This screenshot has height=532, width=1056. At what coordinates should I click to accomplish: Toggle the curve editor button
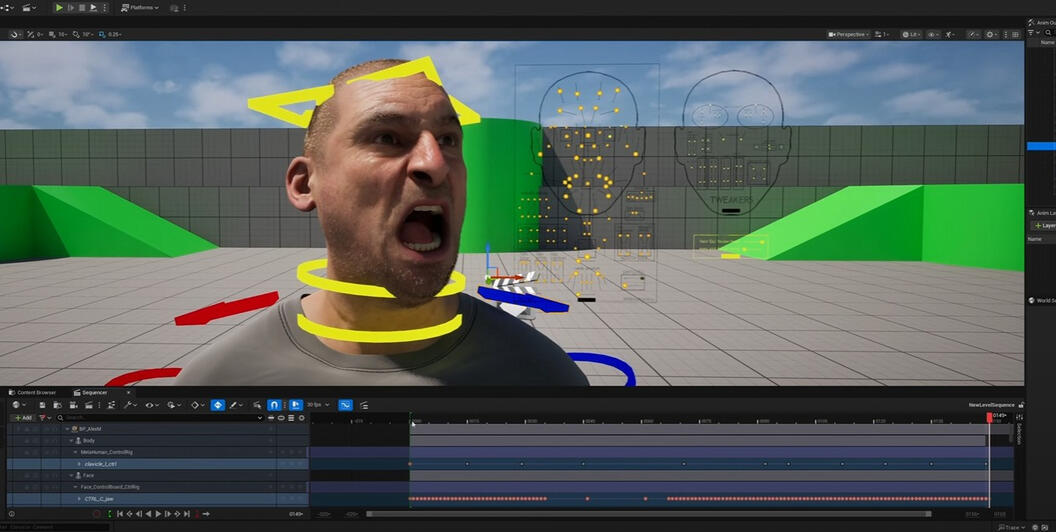pos(345,405)
